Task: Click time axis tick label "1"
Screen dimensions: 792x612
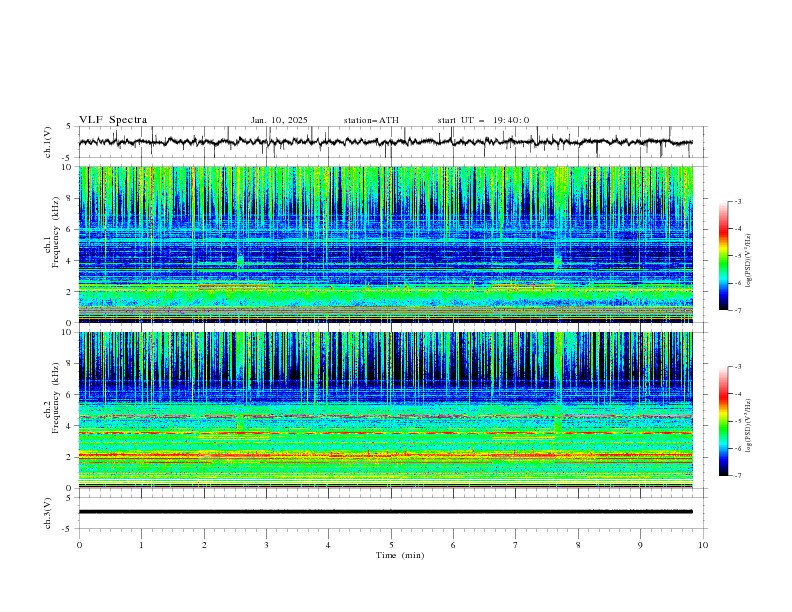Action: click(141, 545)
